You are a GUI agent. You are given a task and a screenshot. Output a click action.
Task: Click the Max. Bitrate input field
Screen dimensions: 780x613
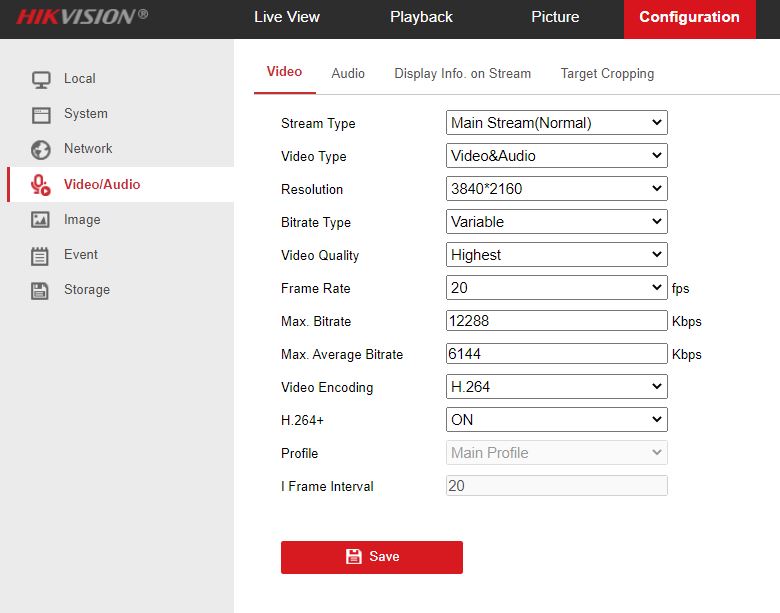[x=556, y=321]
